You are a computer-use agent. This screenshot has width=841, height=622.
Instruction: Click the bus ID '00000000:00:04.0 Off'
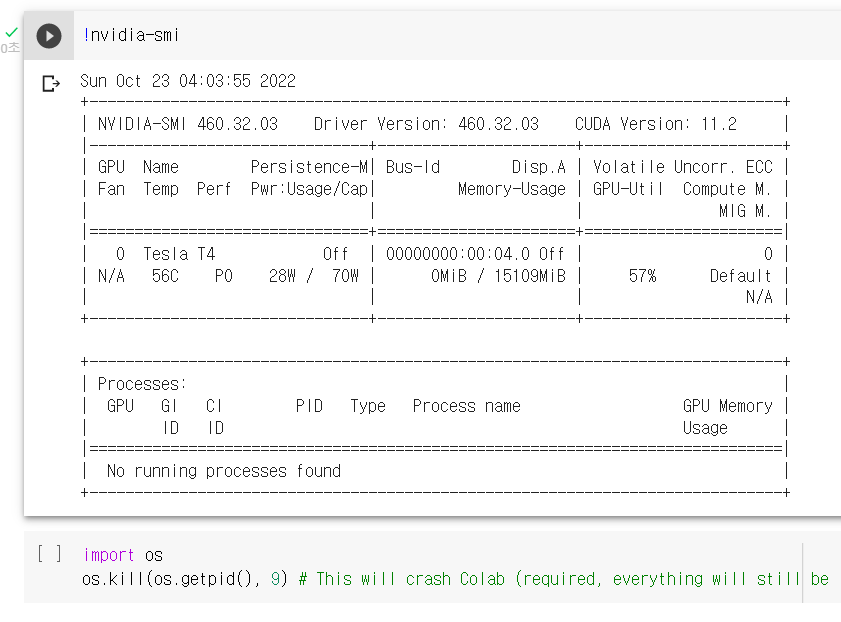point(475,254)
